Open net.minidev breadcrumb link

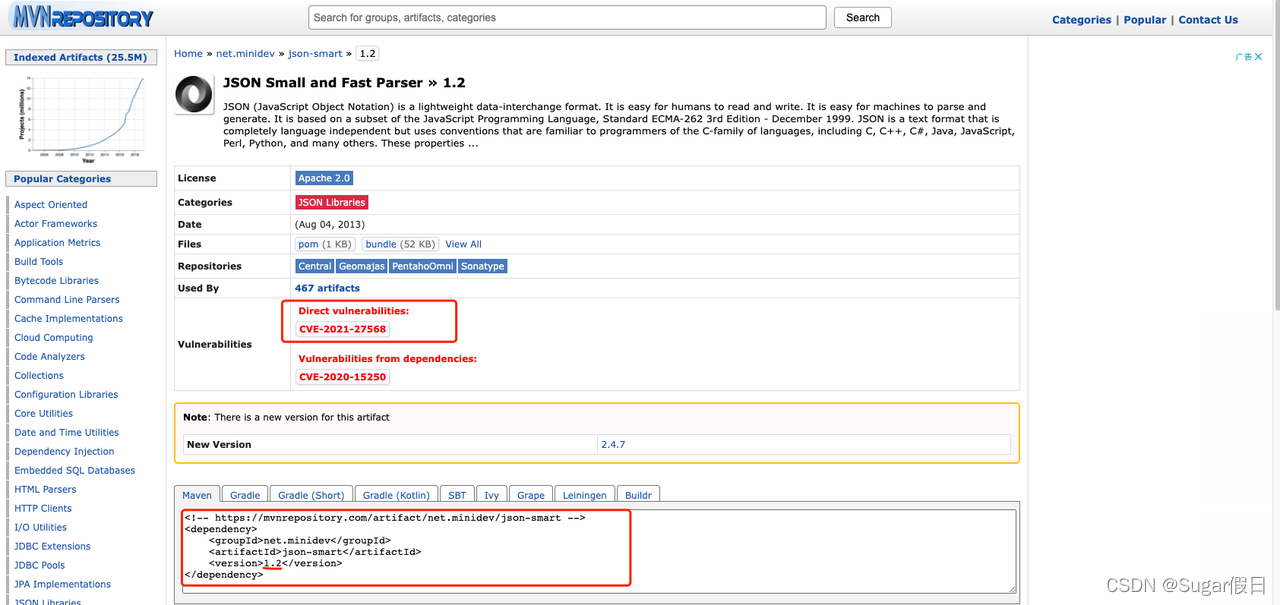tap(247, 54)
